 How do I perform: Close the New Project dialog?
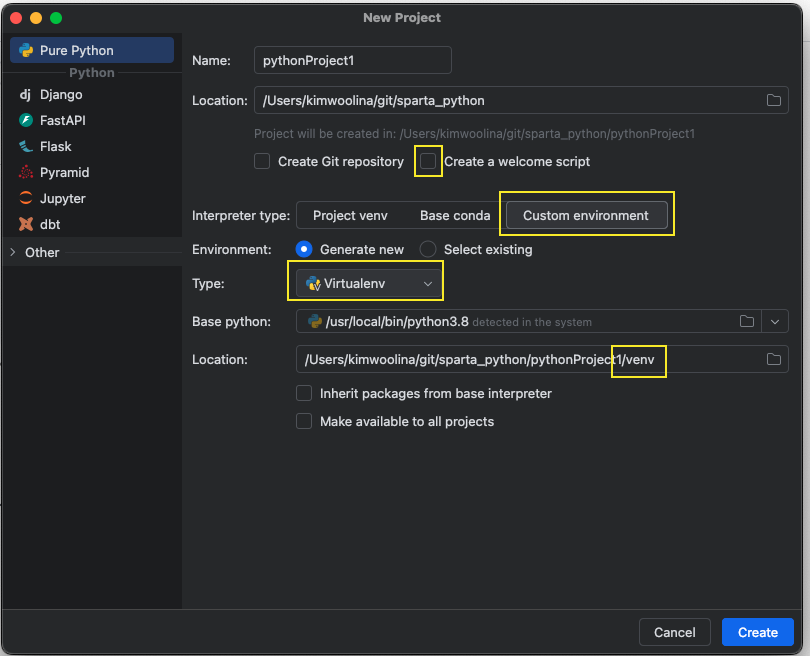pos(15,18)
